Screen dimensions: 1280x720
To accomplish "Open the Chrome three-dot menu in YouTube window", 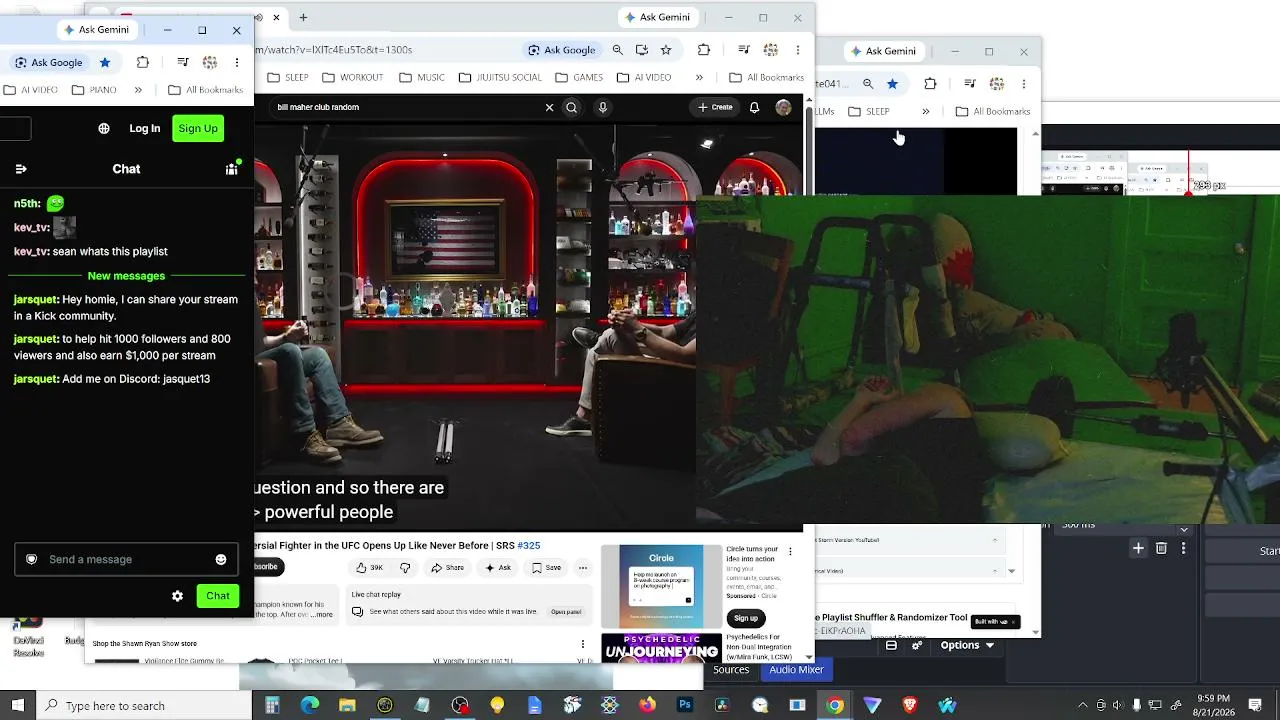I will tap(797, 50).
